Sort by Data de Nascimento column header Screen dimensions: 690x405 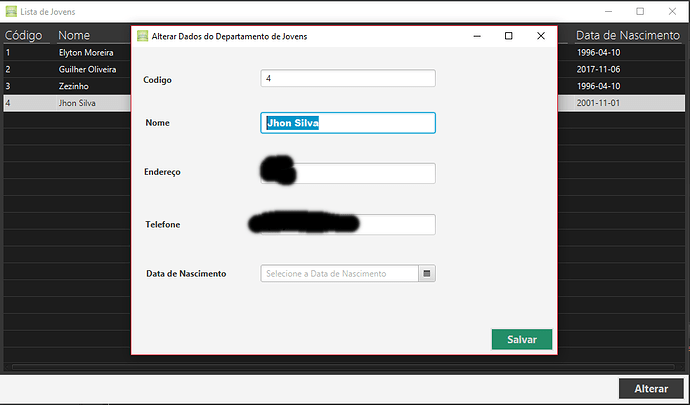coord(628,35)
